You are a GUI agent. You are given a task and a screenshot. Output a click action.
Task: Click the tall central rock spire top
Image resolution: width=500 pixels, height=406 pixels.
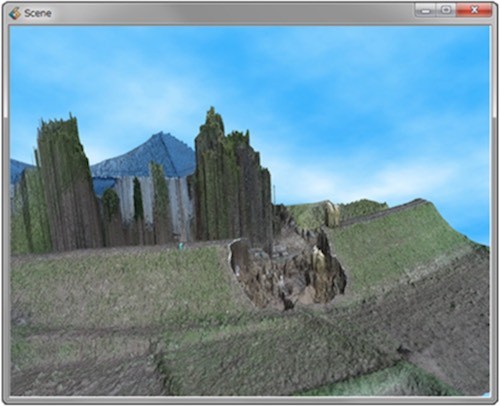212,120
